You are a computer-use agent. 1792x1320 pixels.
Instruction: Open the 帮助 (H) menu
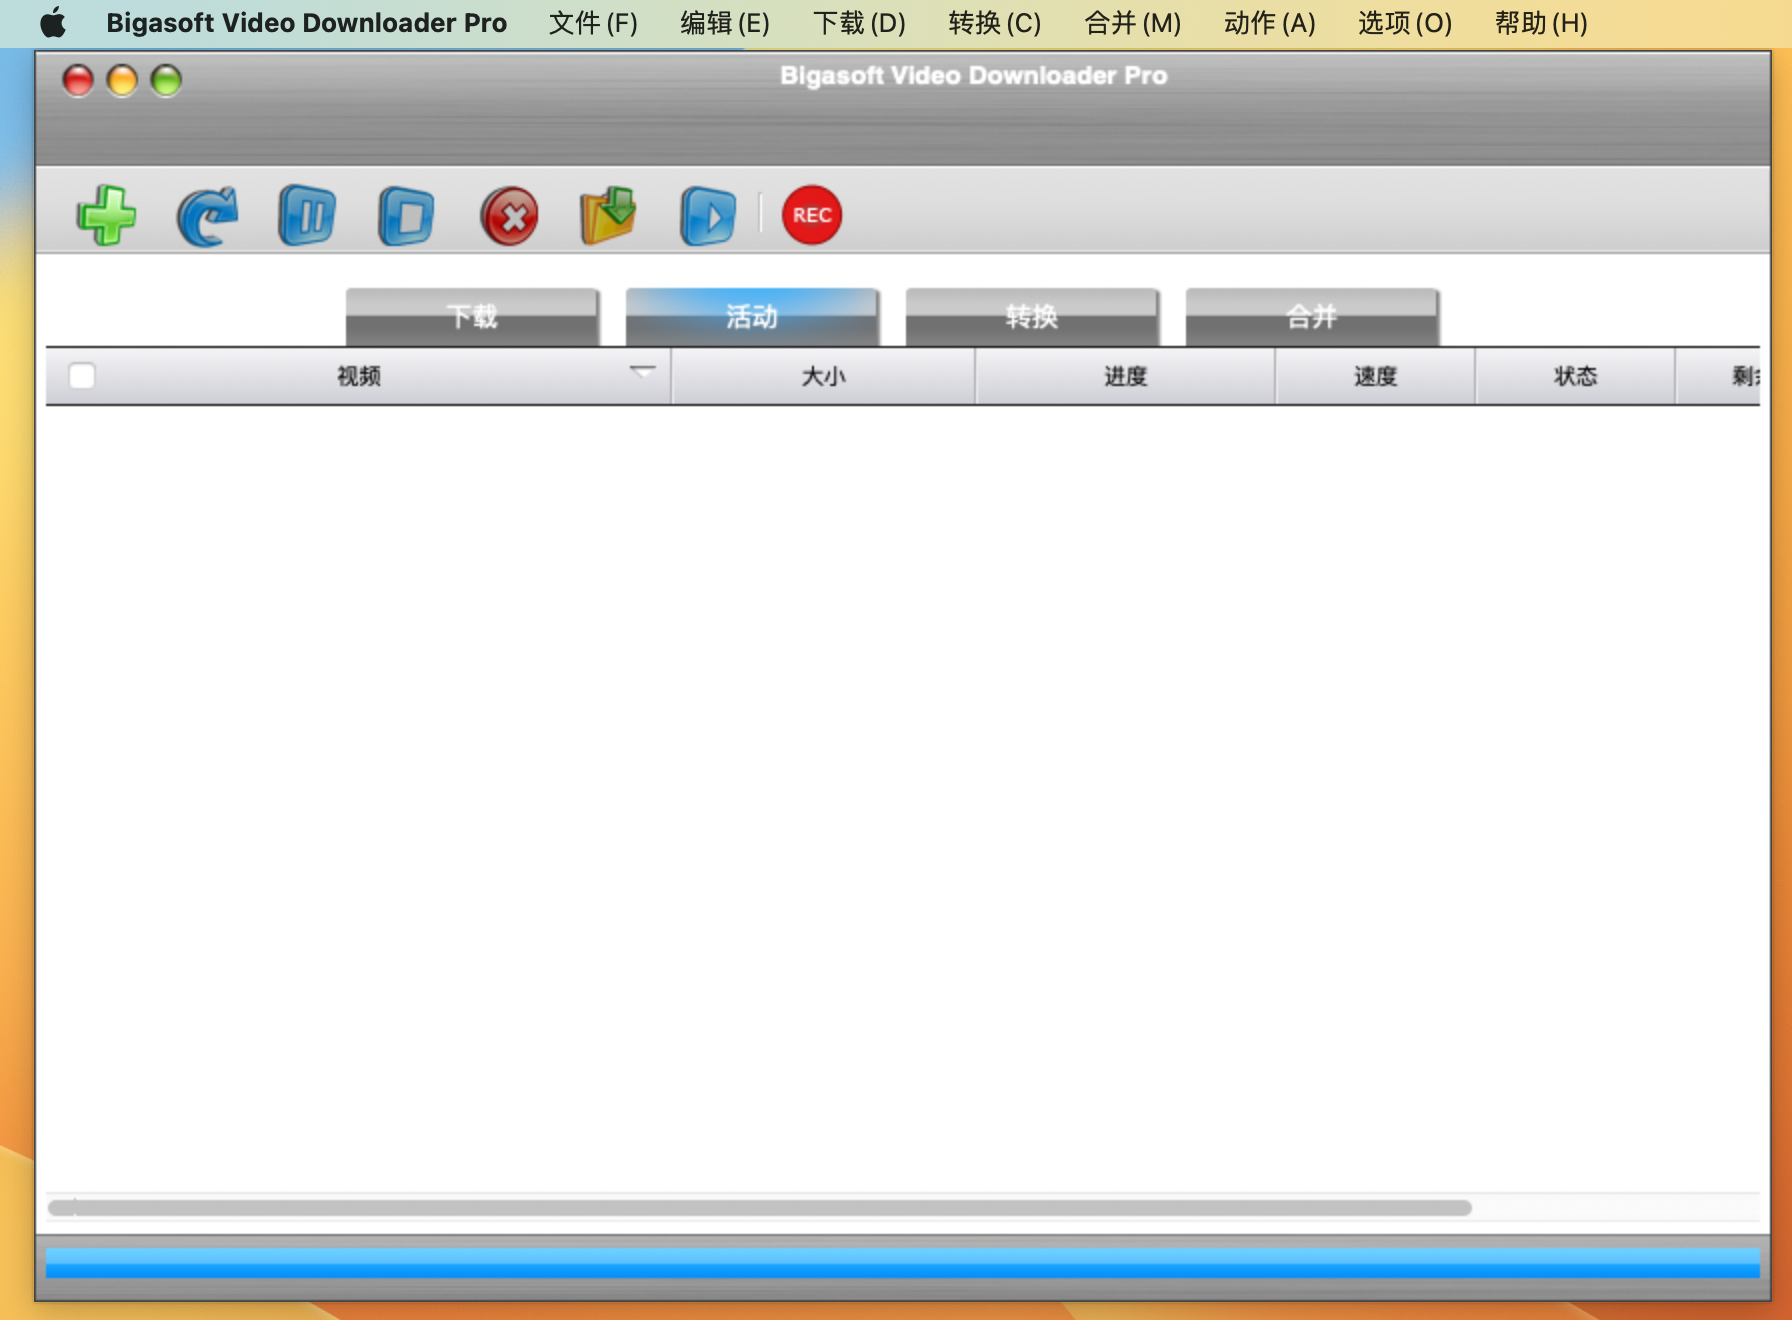[x=1540, y=23]
